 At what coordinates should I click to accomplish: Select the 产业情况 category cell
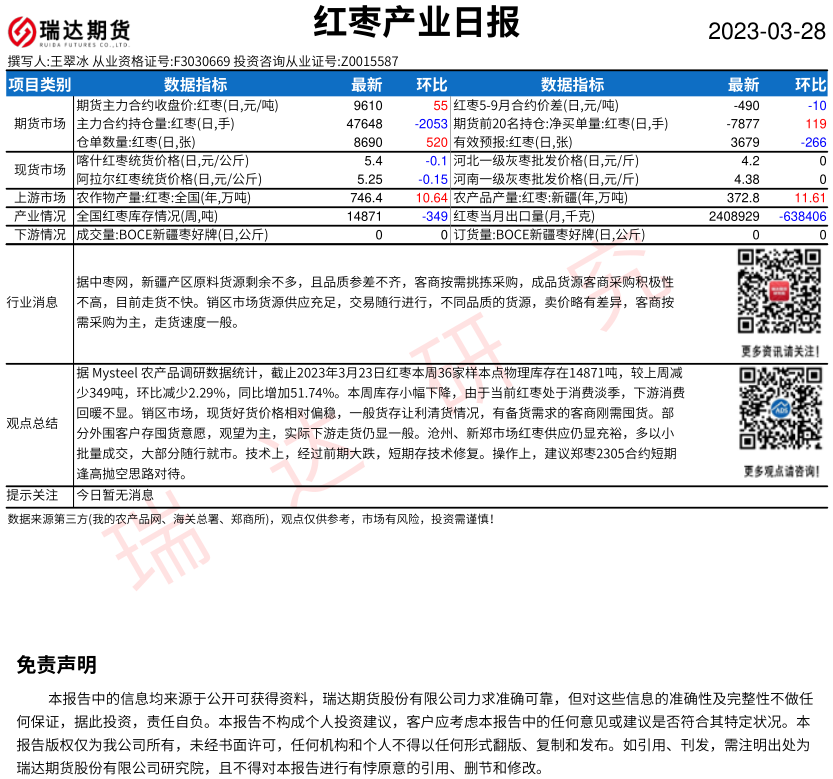coord(39,216)
